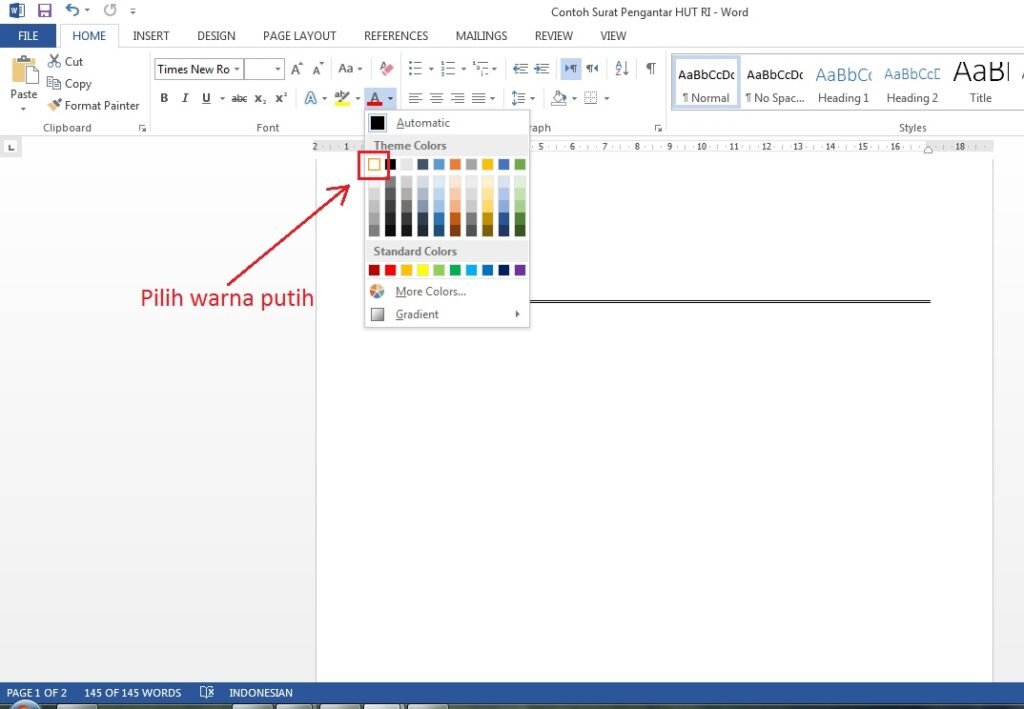Click the Bullets list icon
This screenshot has width=1024, height=709.
[415, 69]
